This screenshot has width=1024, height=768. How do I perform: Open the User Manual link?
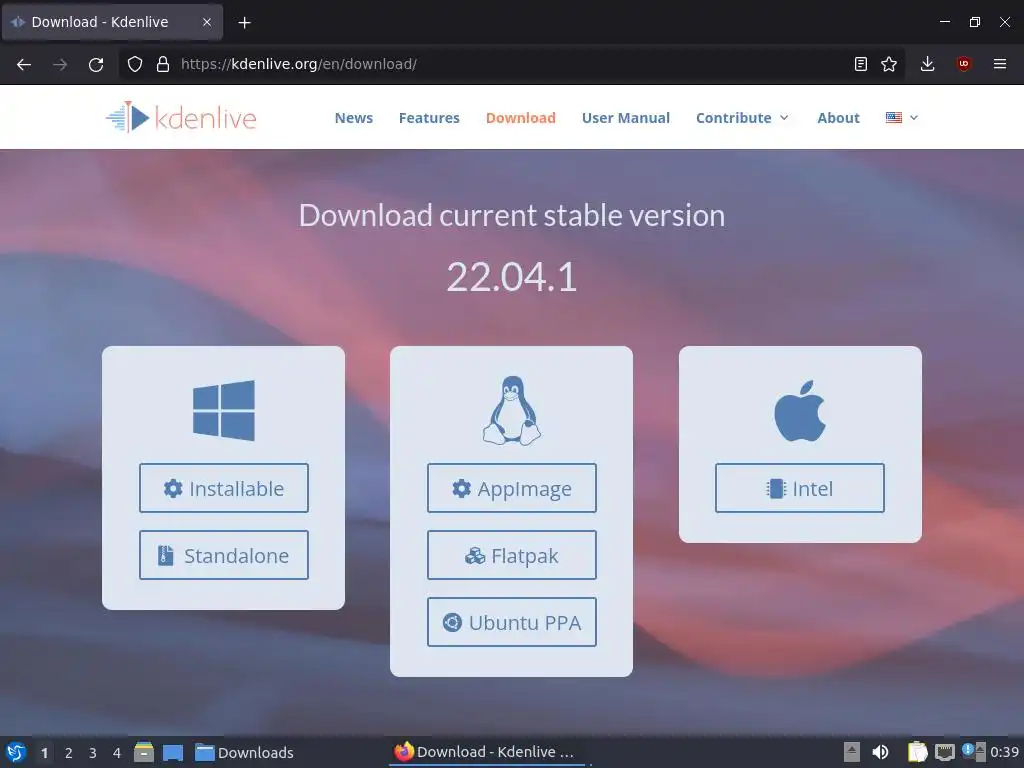click(x=626, y=118)
